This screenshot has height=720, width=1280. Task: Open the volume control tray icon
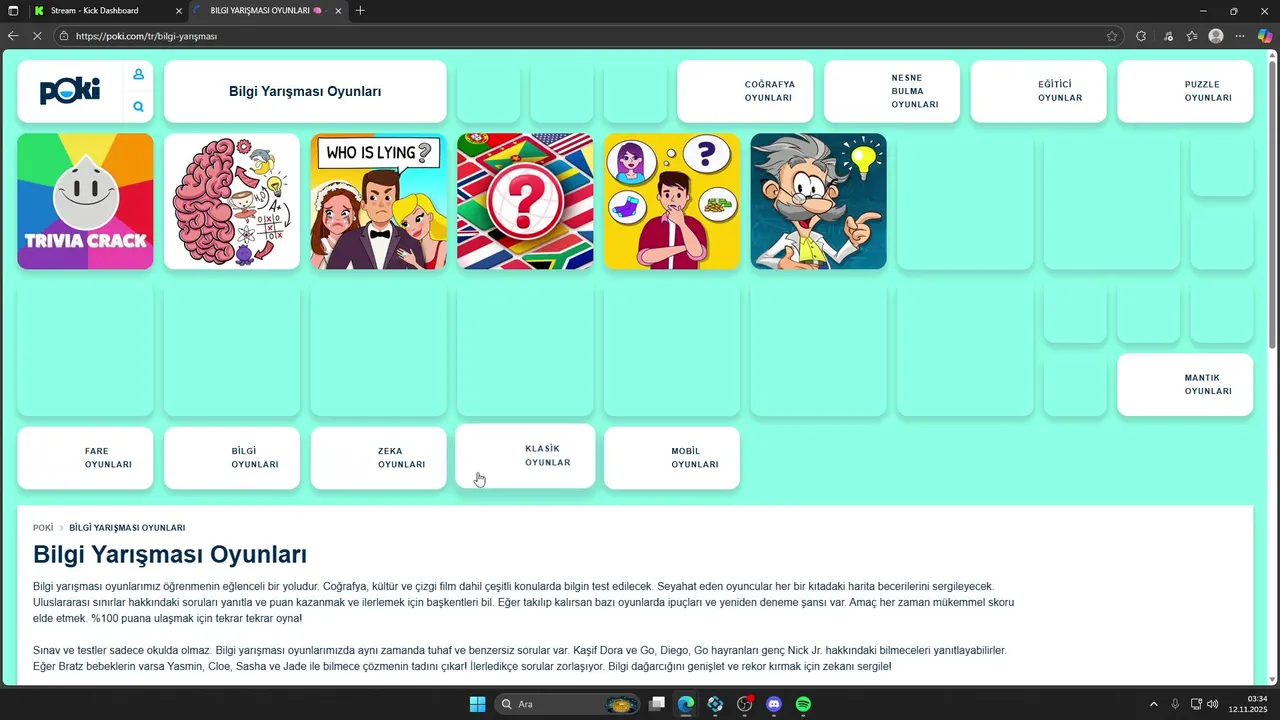pyautogui.click(x=1213, y=704)
